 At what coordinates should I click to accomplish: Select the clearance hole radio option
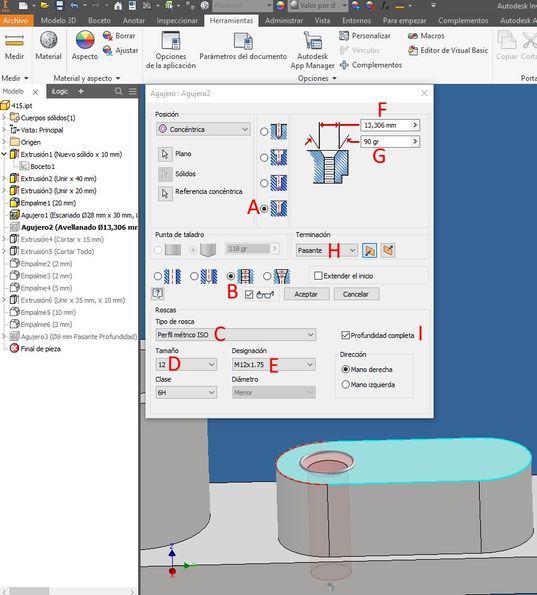tap(194, 276)
